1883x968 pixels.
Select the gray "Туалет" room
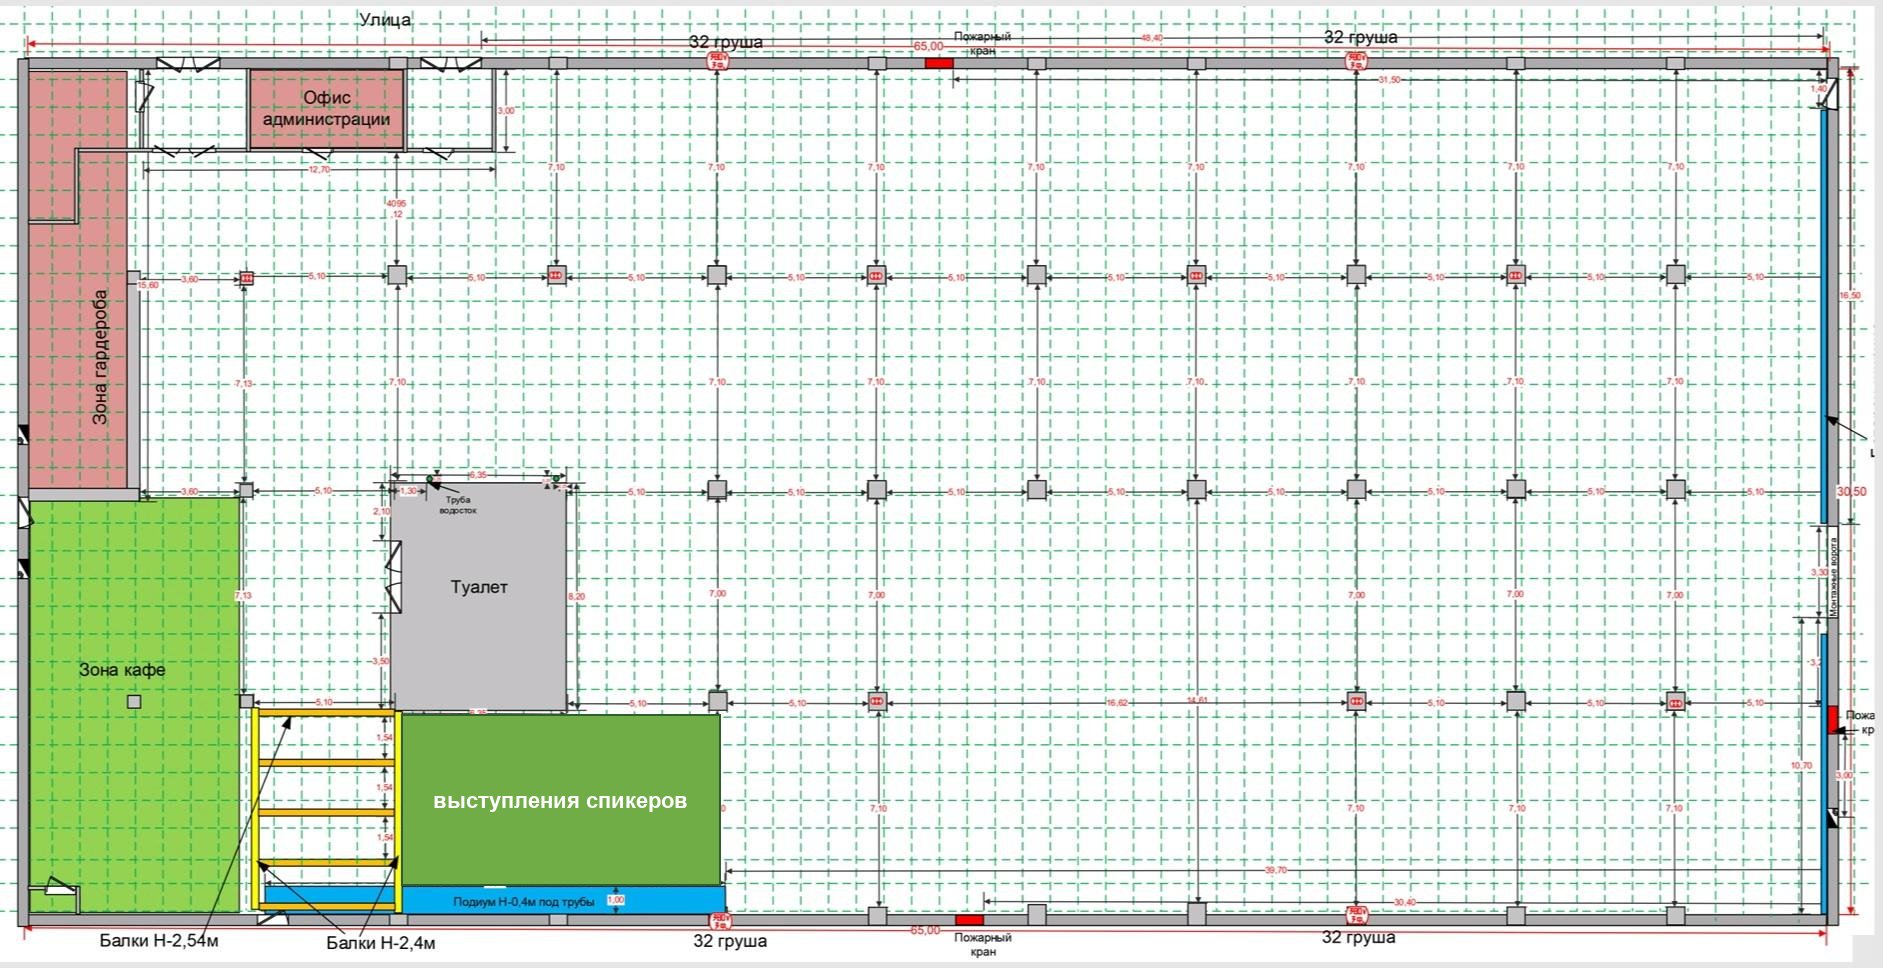[x=478, y=597]
